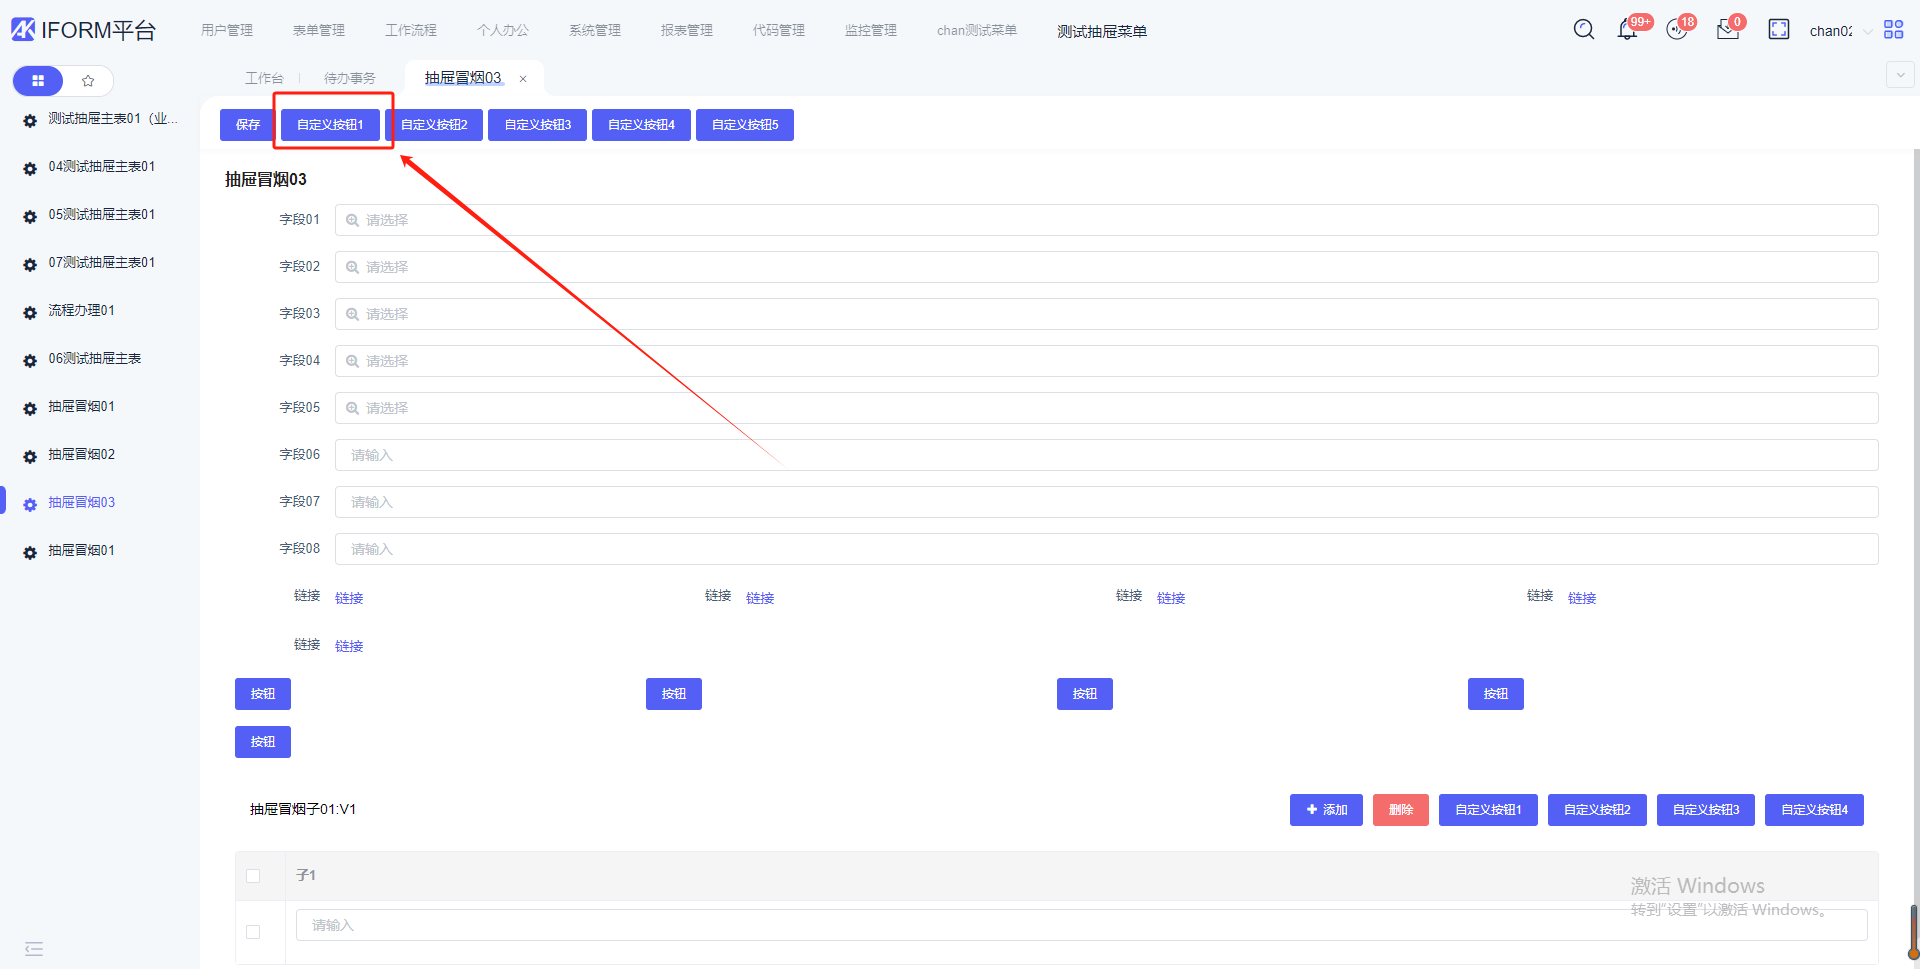Click the red 删除 button
Viewport: 1920px width, 969px height.
click(1400, 810)
